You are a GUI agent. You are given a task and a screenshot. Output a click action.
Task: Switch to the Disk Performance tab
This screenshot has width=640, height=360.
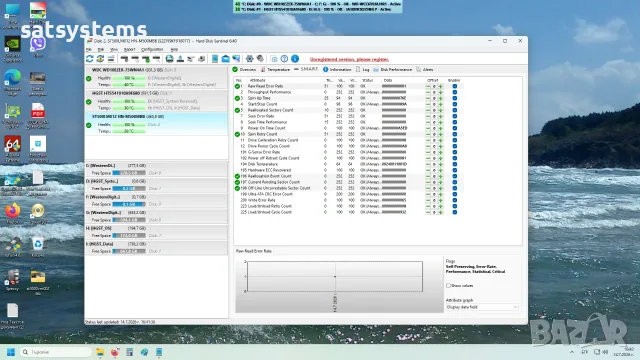[x=392, y=70]
